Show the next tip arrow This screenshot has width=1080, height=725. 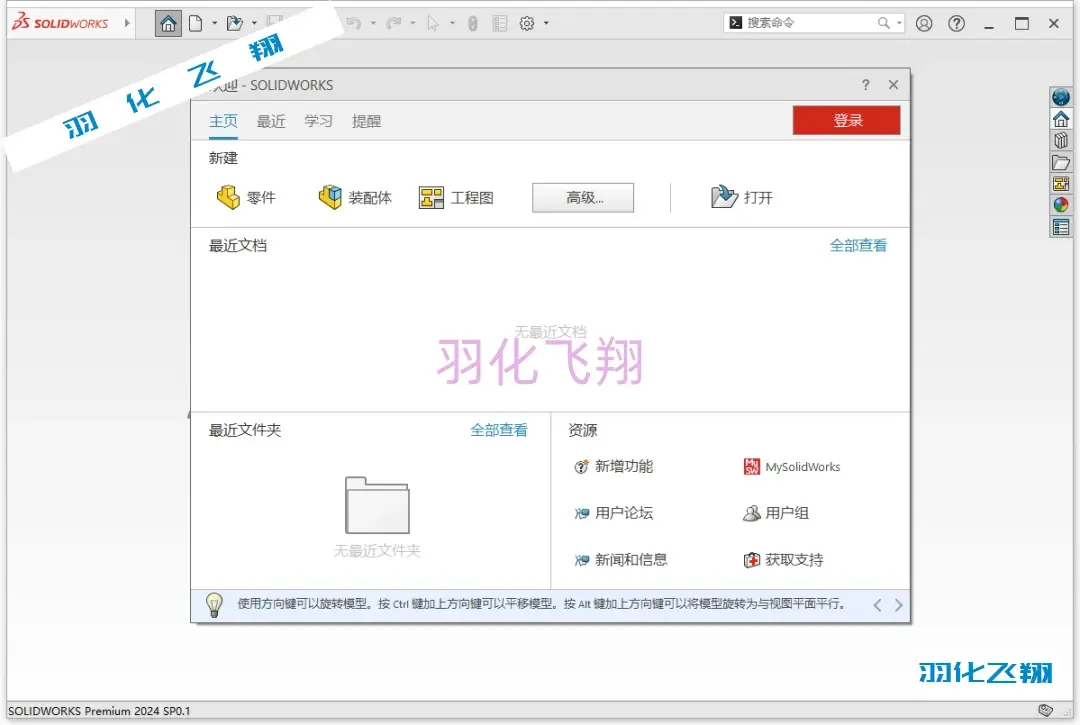898,605
